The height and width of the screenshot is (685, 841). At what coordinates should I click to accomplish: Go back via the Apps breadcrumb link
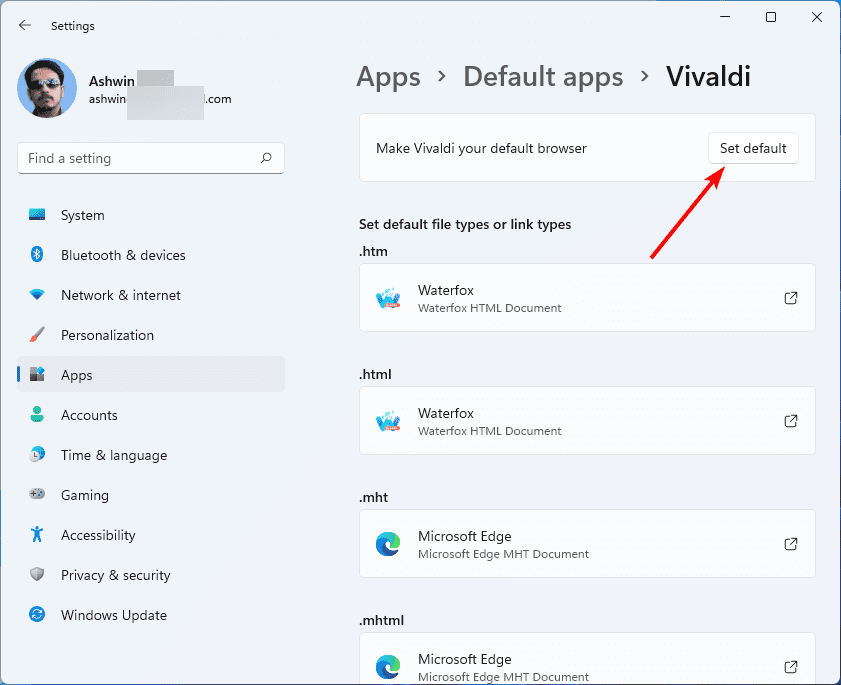(x=388, y=76)
